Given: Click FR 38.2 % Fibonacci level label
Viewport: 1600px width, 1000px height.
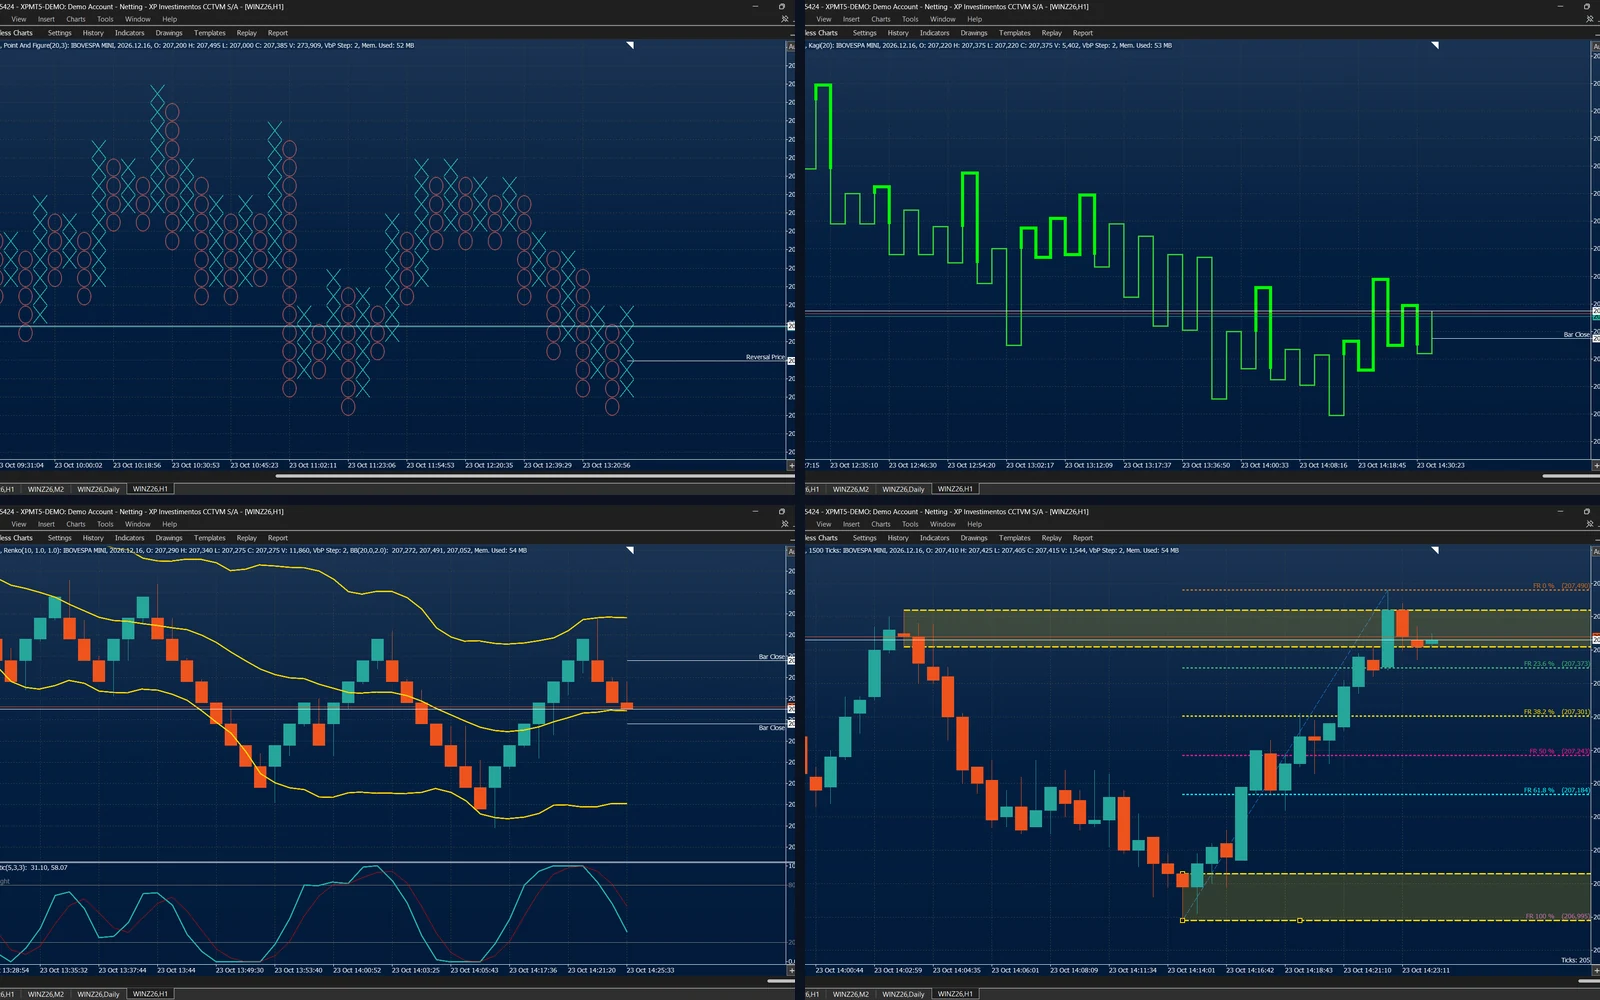Looking at the screenshot, I should pos(1556,712).
